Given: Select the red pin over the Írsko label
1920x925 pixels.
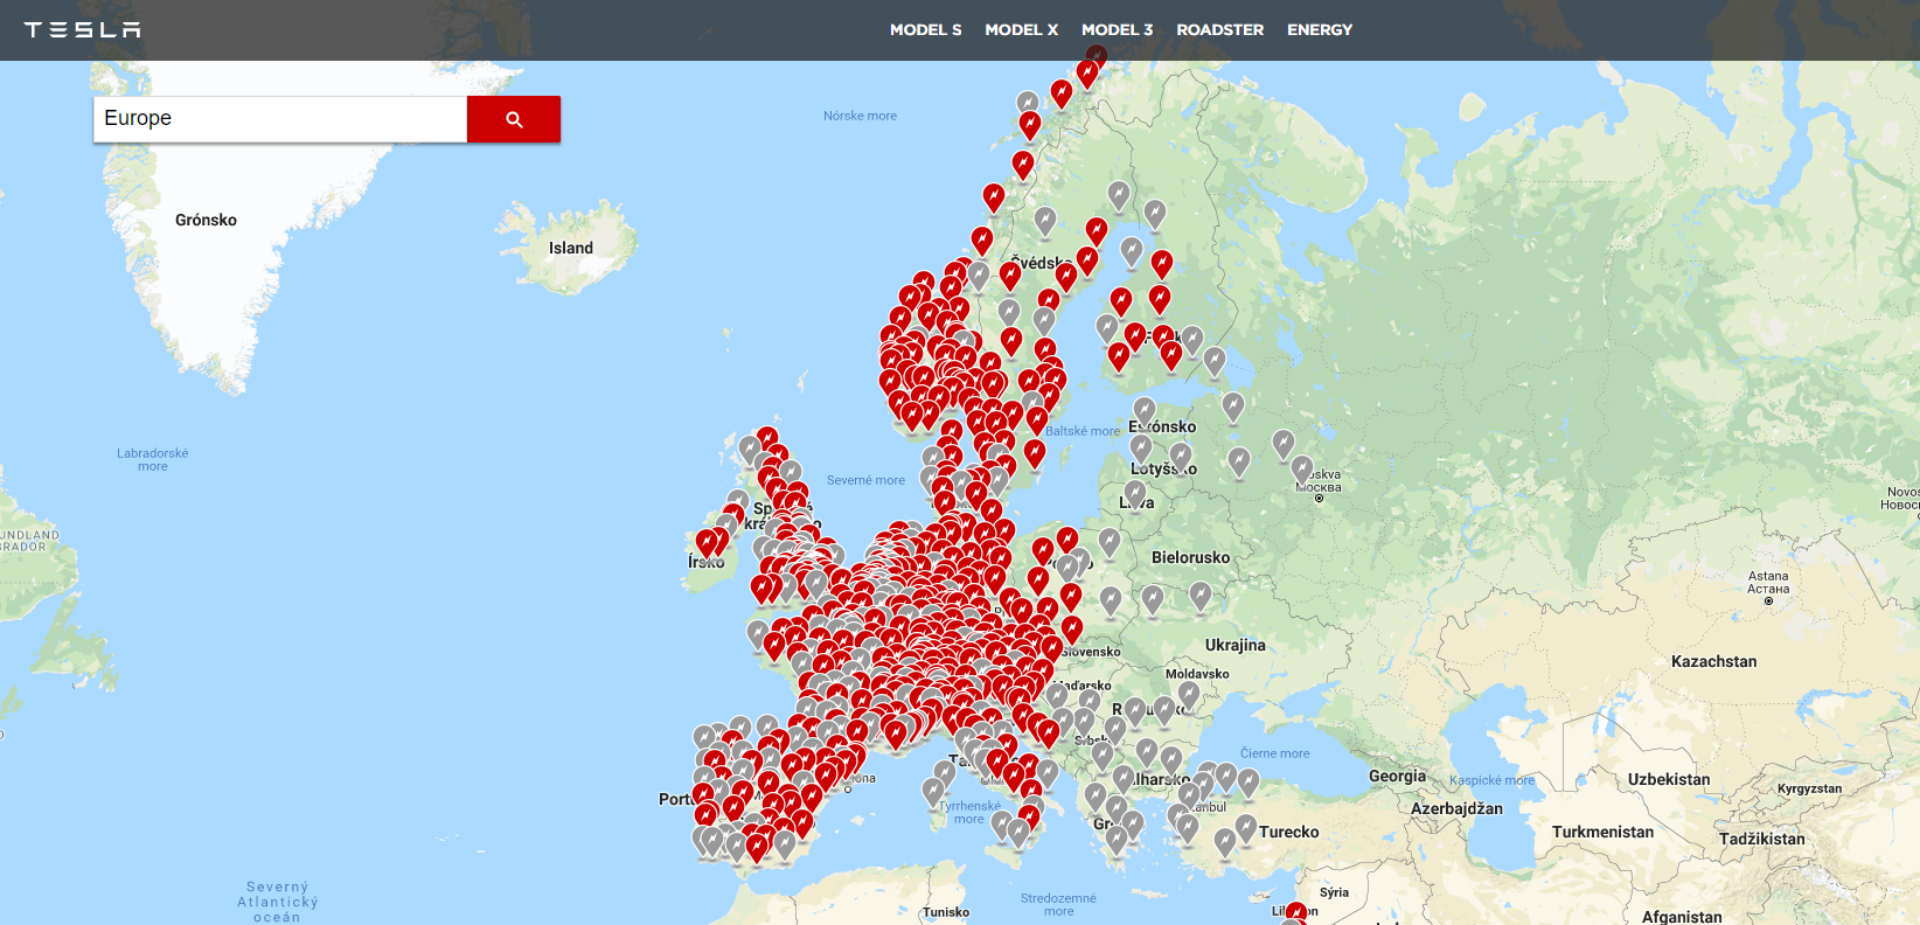Looking at the screenshot, I should coord(708,542).
